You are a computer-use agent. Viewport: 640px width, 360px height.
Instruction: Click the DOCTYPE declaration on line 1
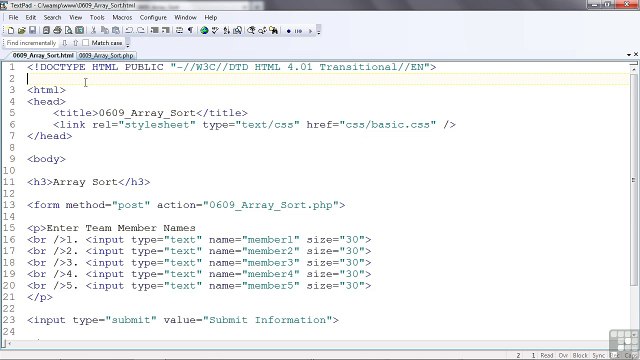[231, 67]
